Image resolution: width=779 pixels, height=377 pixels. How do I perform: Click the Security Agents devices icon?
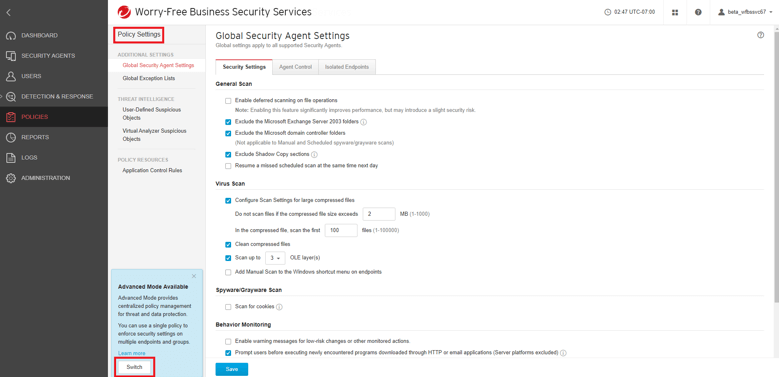pos(11,56)
